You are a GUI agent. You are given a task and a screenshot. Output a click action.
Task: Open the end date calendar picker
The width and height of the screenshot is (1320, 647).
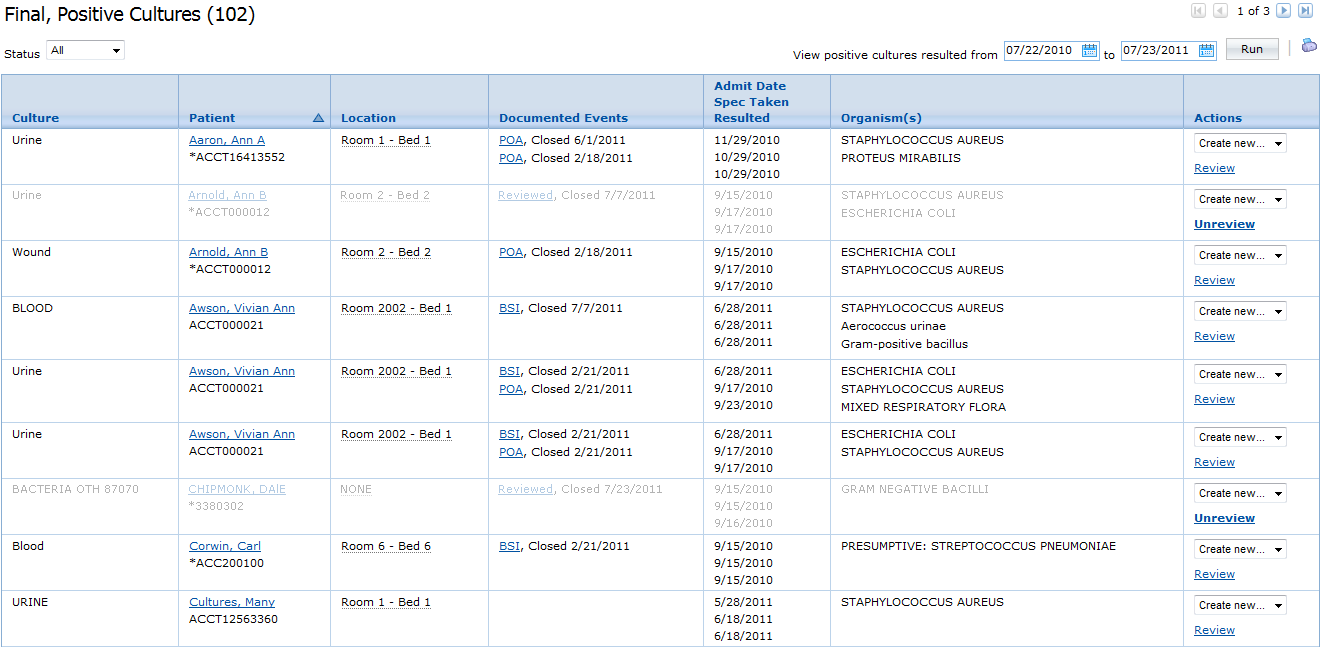click(1206, 51)
